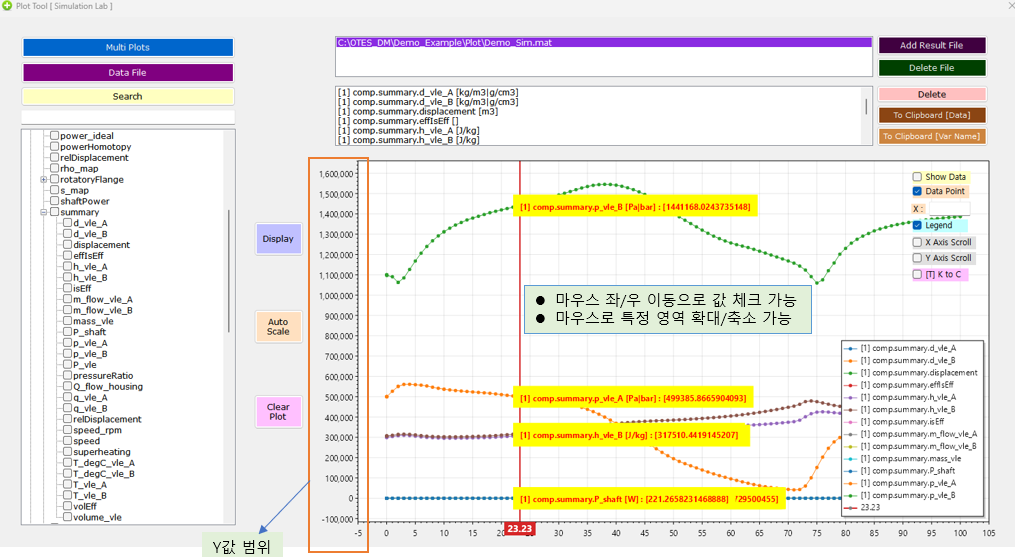Click the variable list scrollbar
The image size is (1015, 557).
[x=866, y=107]
